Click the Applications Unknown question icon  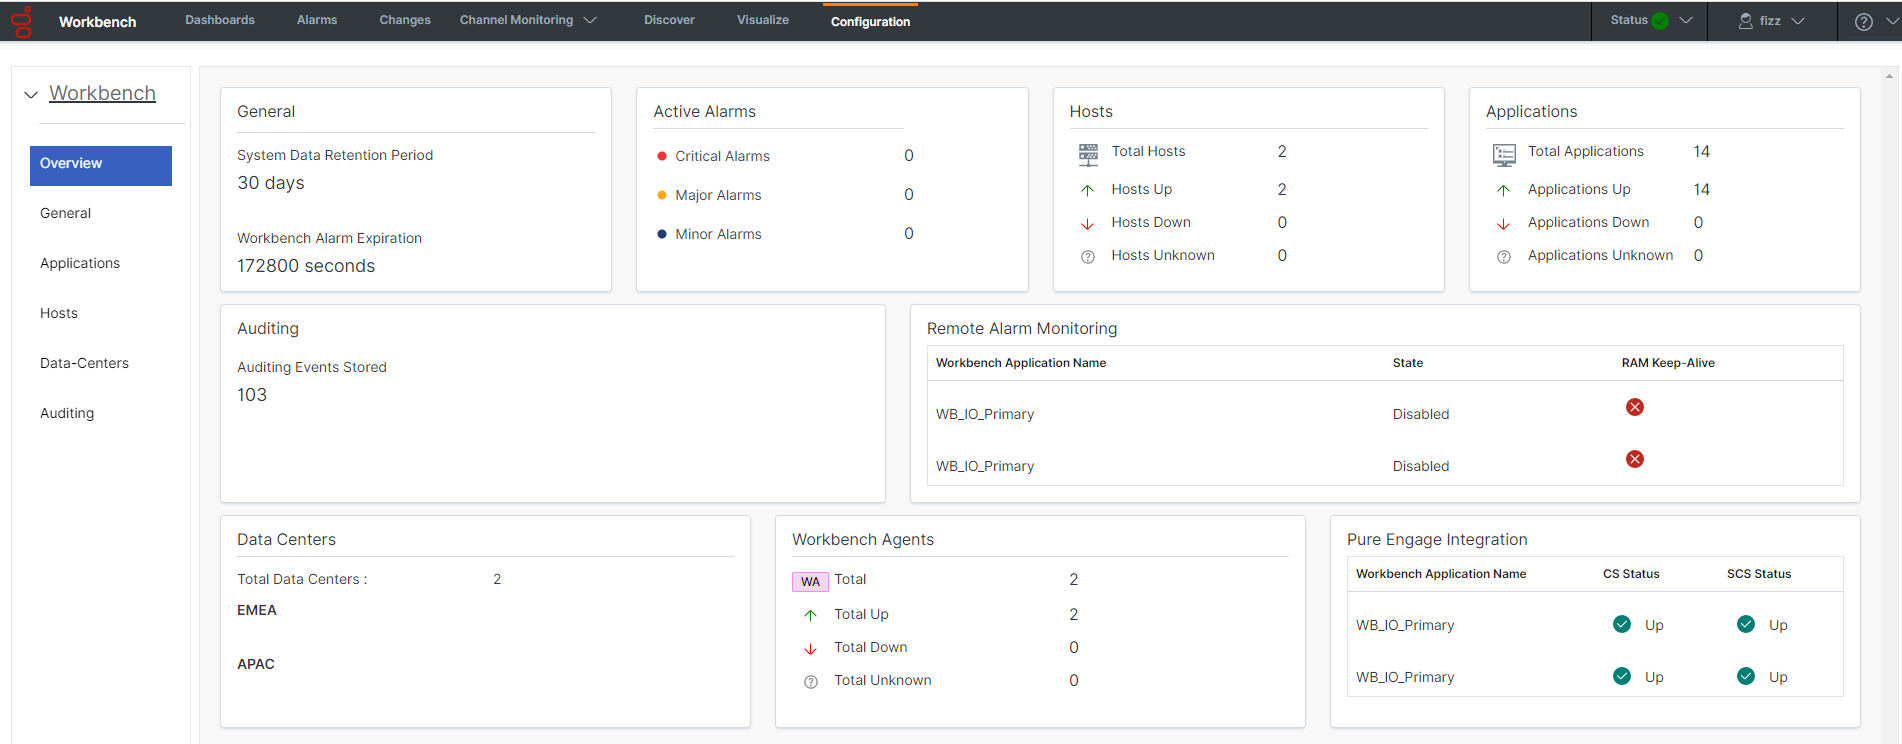[x=1504, y=257]
